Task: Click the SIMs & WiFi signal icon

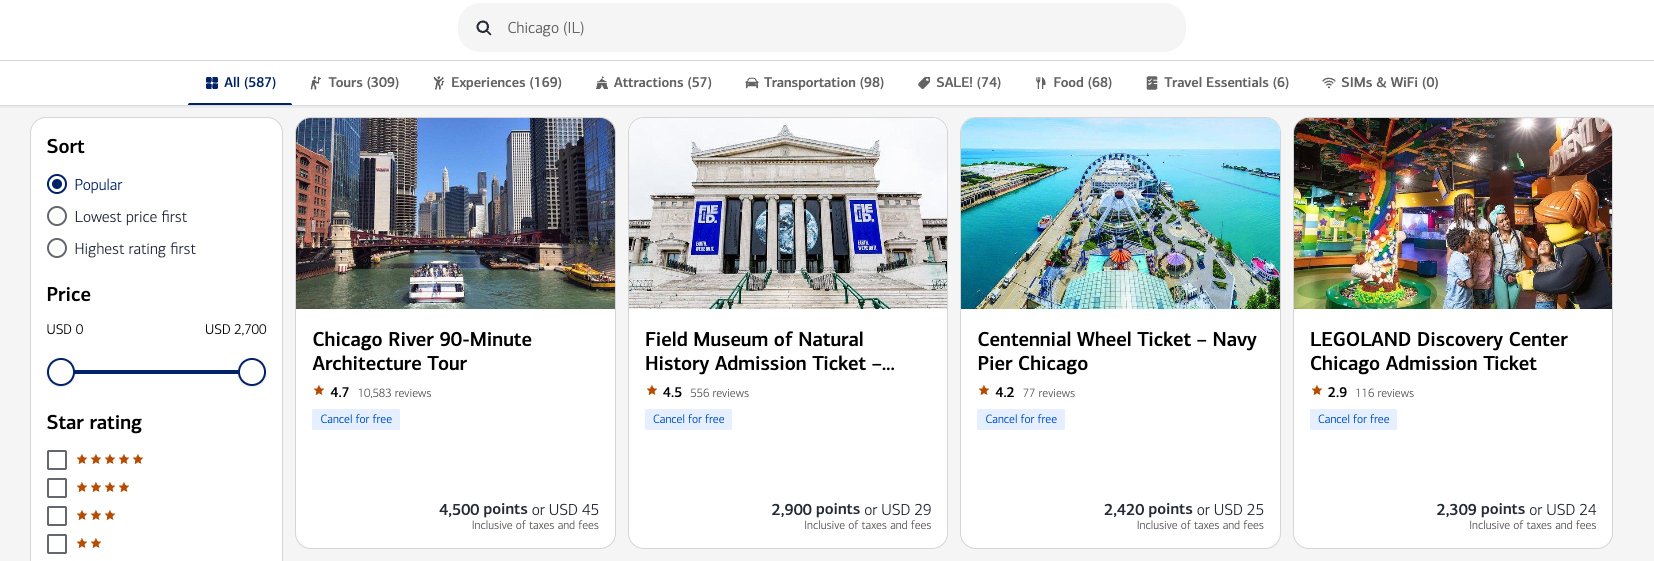Action: point(1329,83)
